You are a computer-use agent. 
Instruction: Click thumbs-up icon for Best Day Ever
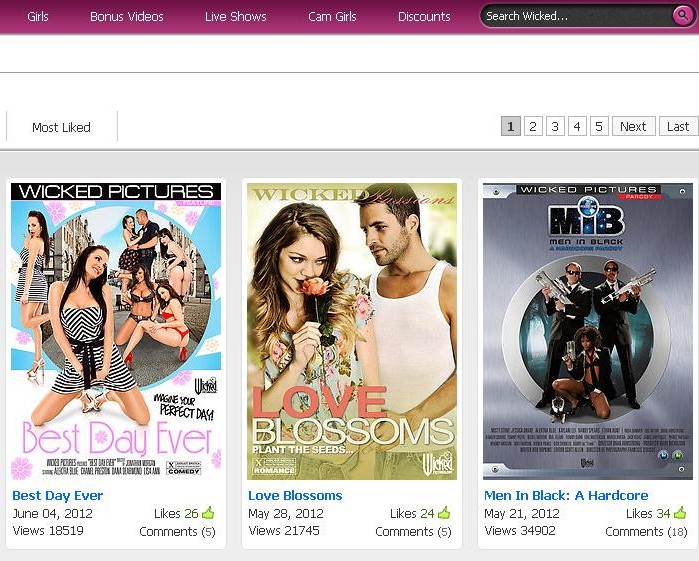pyautogui.click(x=208, y=514)
